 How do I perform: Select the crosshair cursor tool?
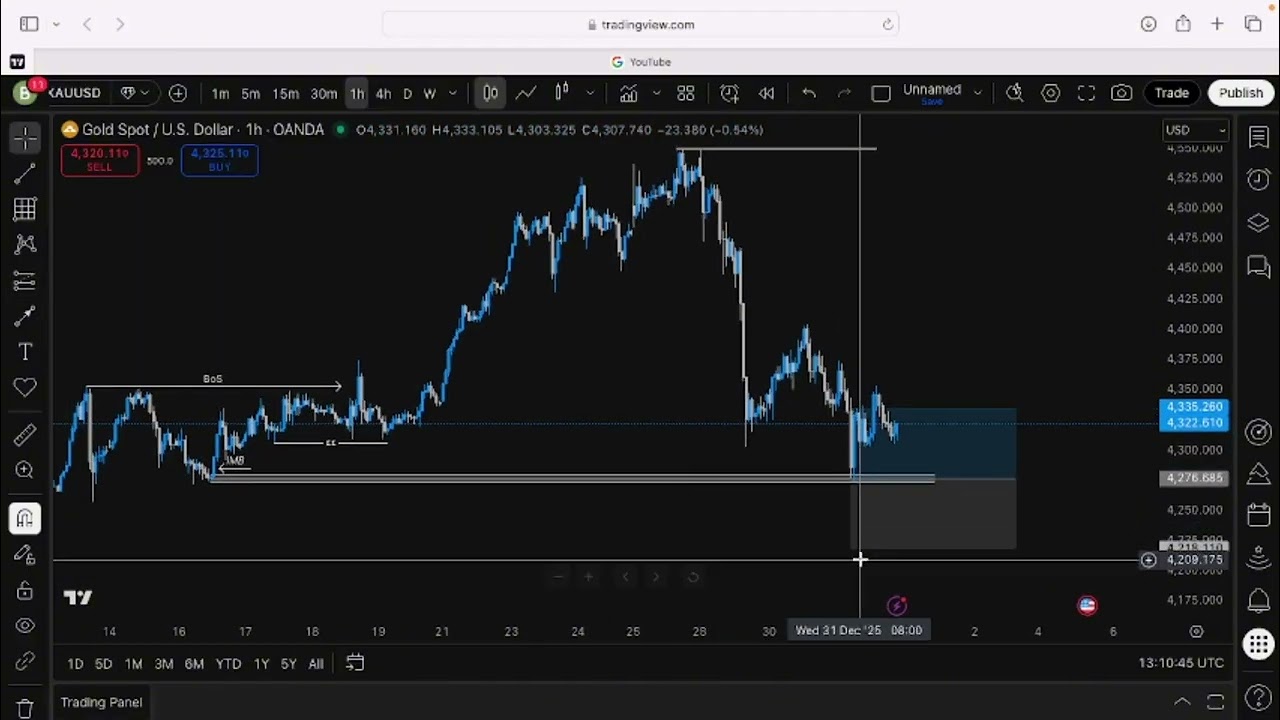[x=25, y=137]
